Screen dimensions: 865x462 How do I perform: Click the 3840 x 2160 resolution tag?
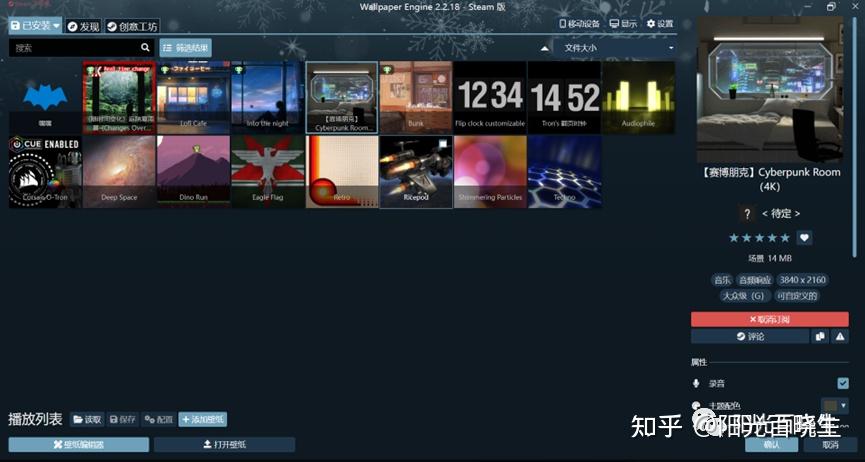click(x=802, y=280)
